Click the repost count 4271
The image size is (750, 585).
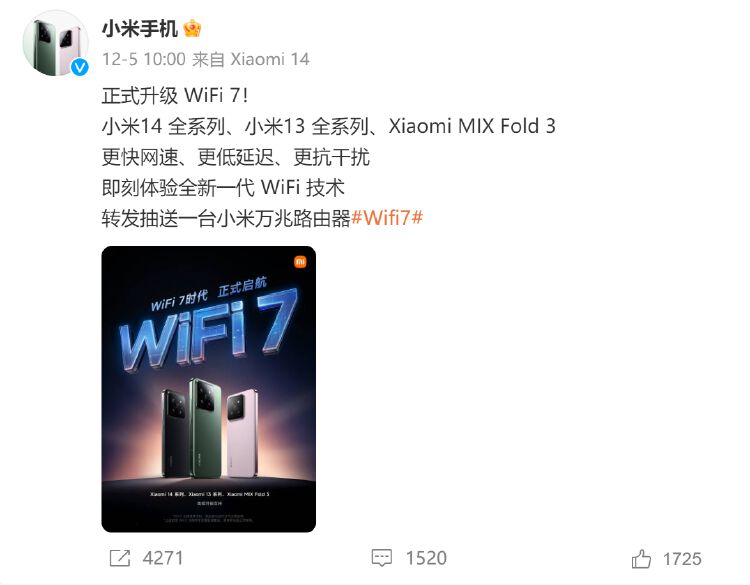[x=163, y=558]
